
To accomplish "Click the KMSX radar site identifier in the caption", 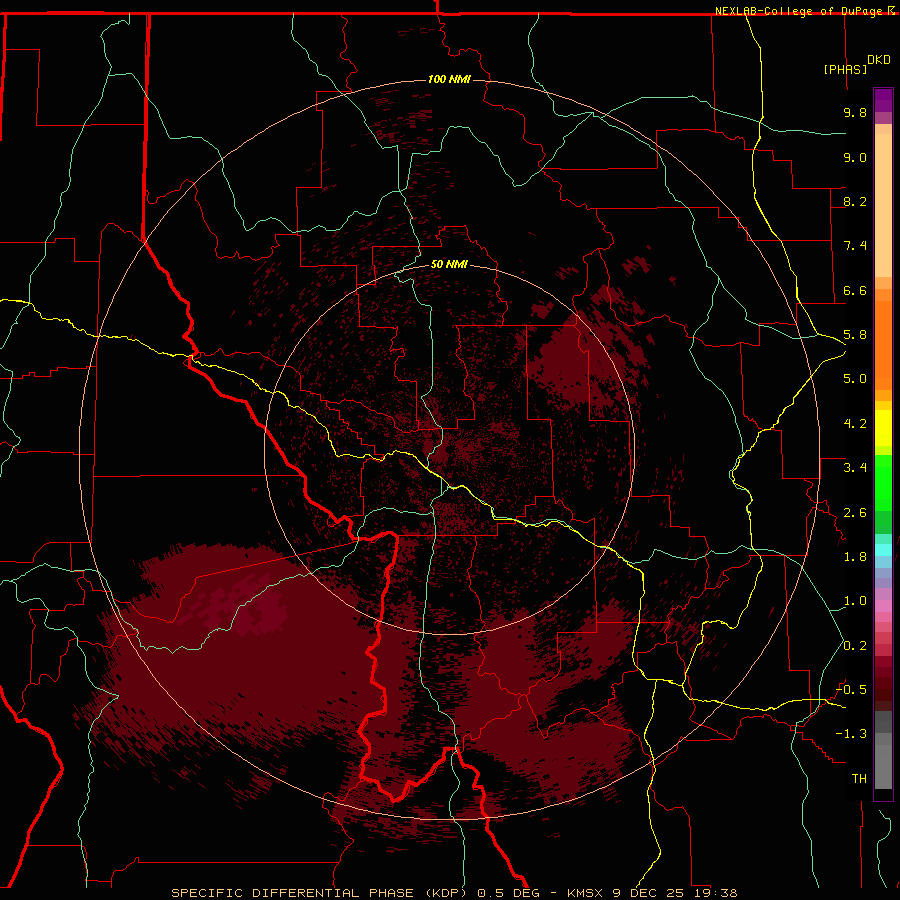I will point(584,893).
